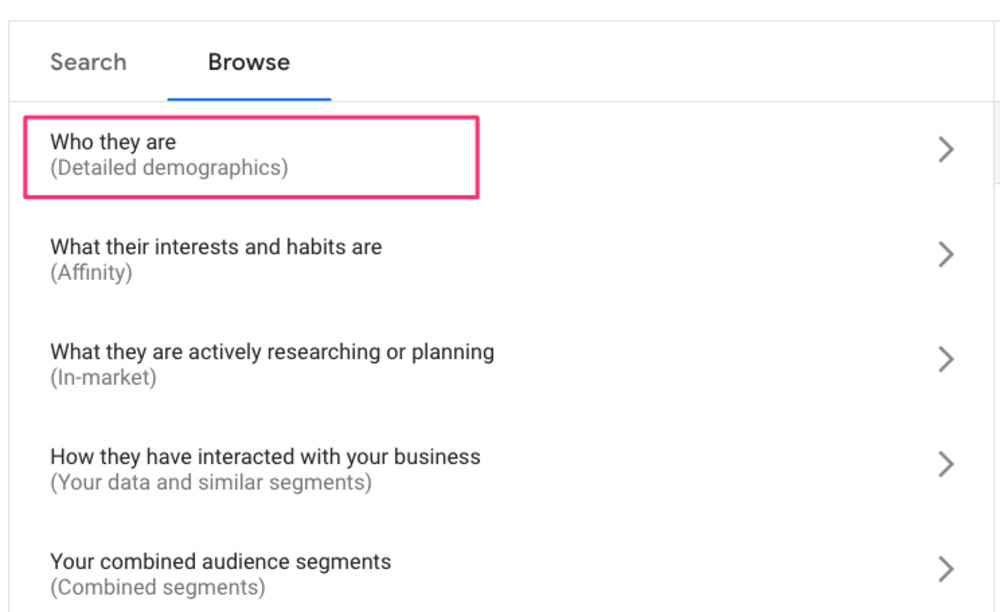This screenshot has width=1000, height=612.
Task: Click '(Your data and similar segments)' subtitle
Action: 211,482
